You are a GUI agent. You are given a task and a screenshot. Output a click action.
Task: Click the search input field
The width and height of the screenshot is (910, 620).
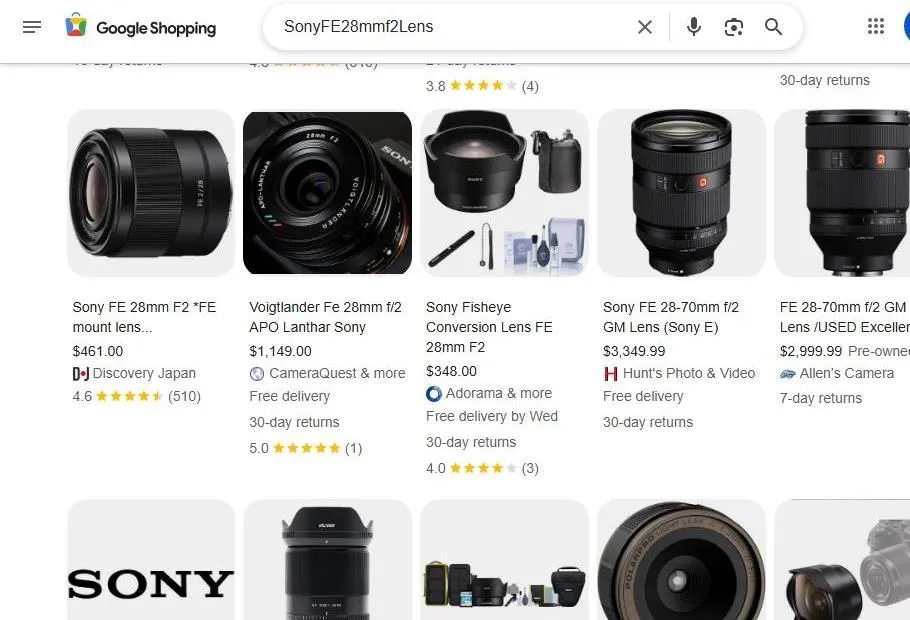(450, 27)
